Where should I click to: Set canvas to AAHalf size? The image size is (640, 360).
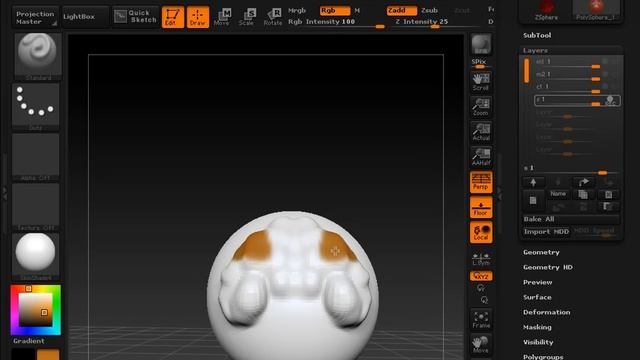click(x=481, y=157)
